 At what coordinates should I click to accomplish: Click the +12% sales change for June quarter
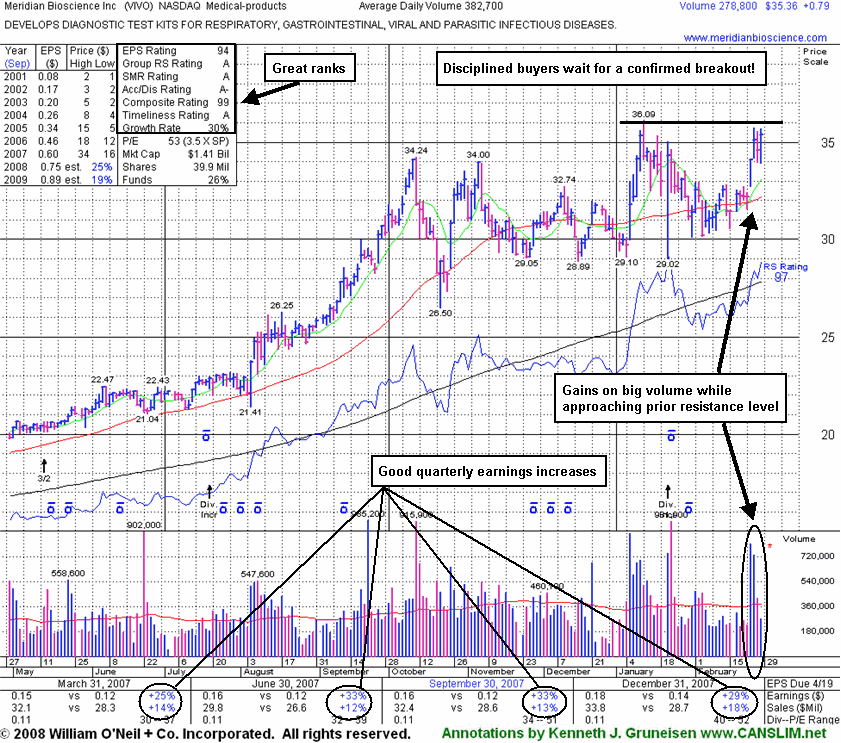353,708
